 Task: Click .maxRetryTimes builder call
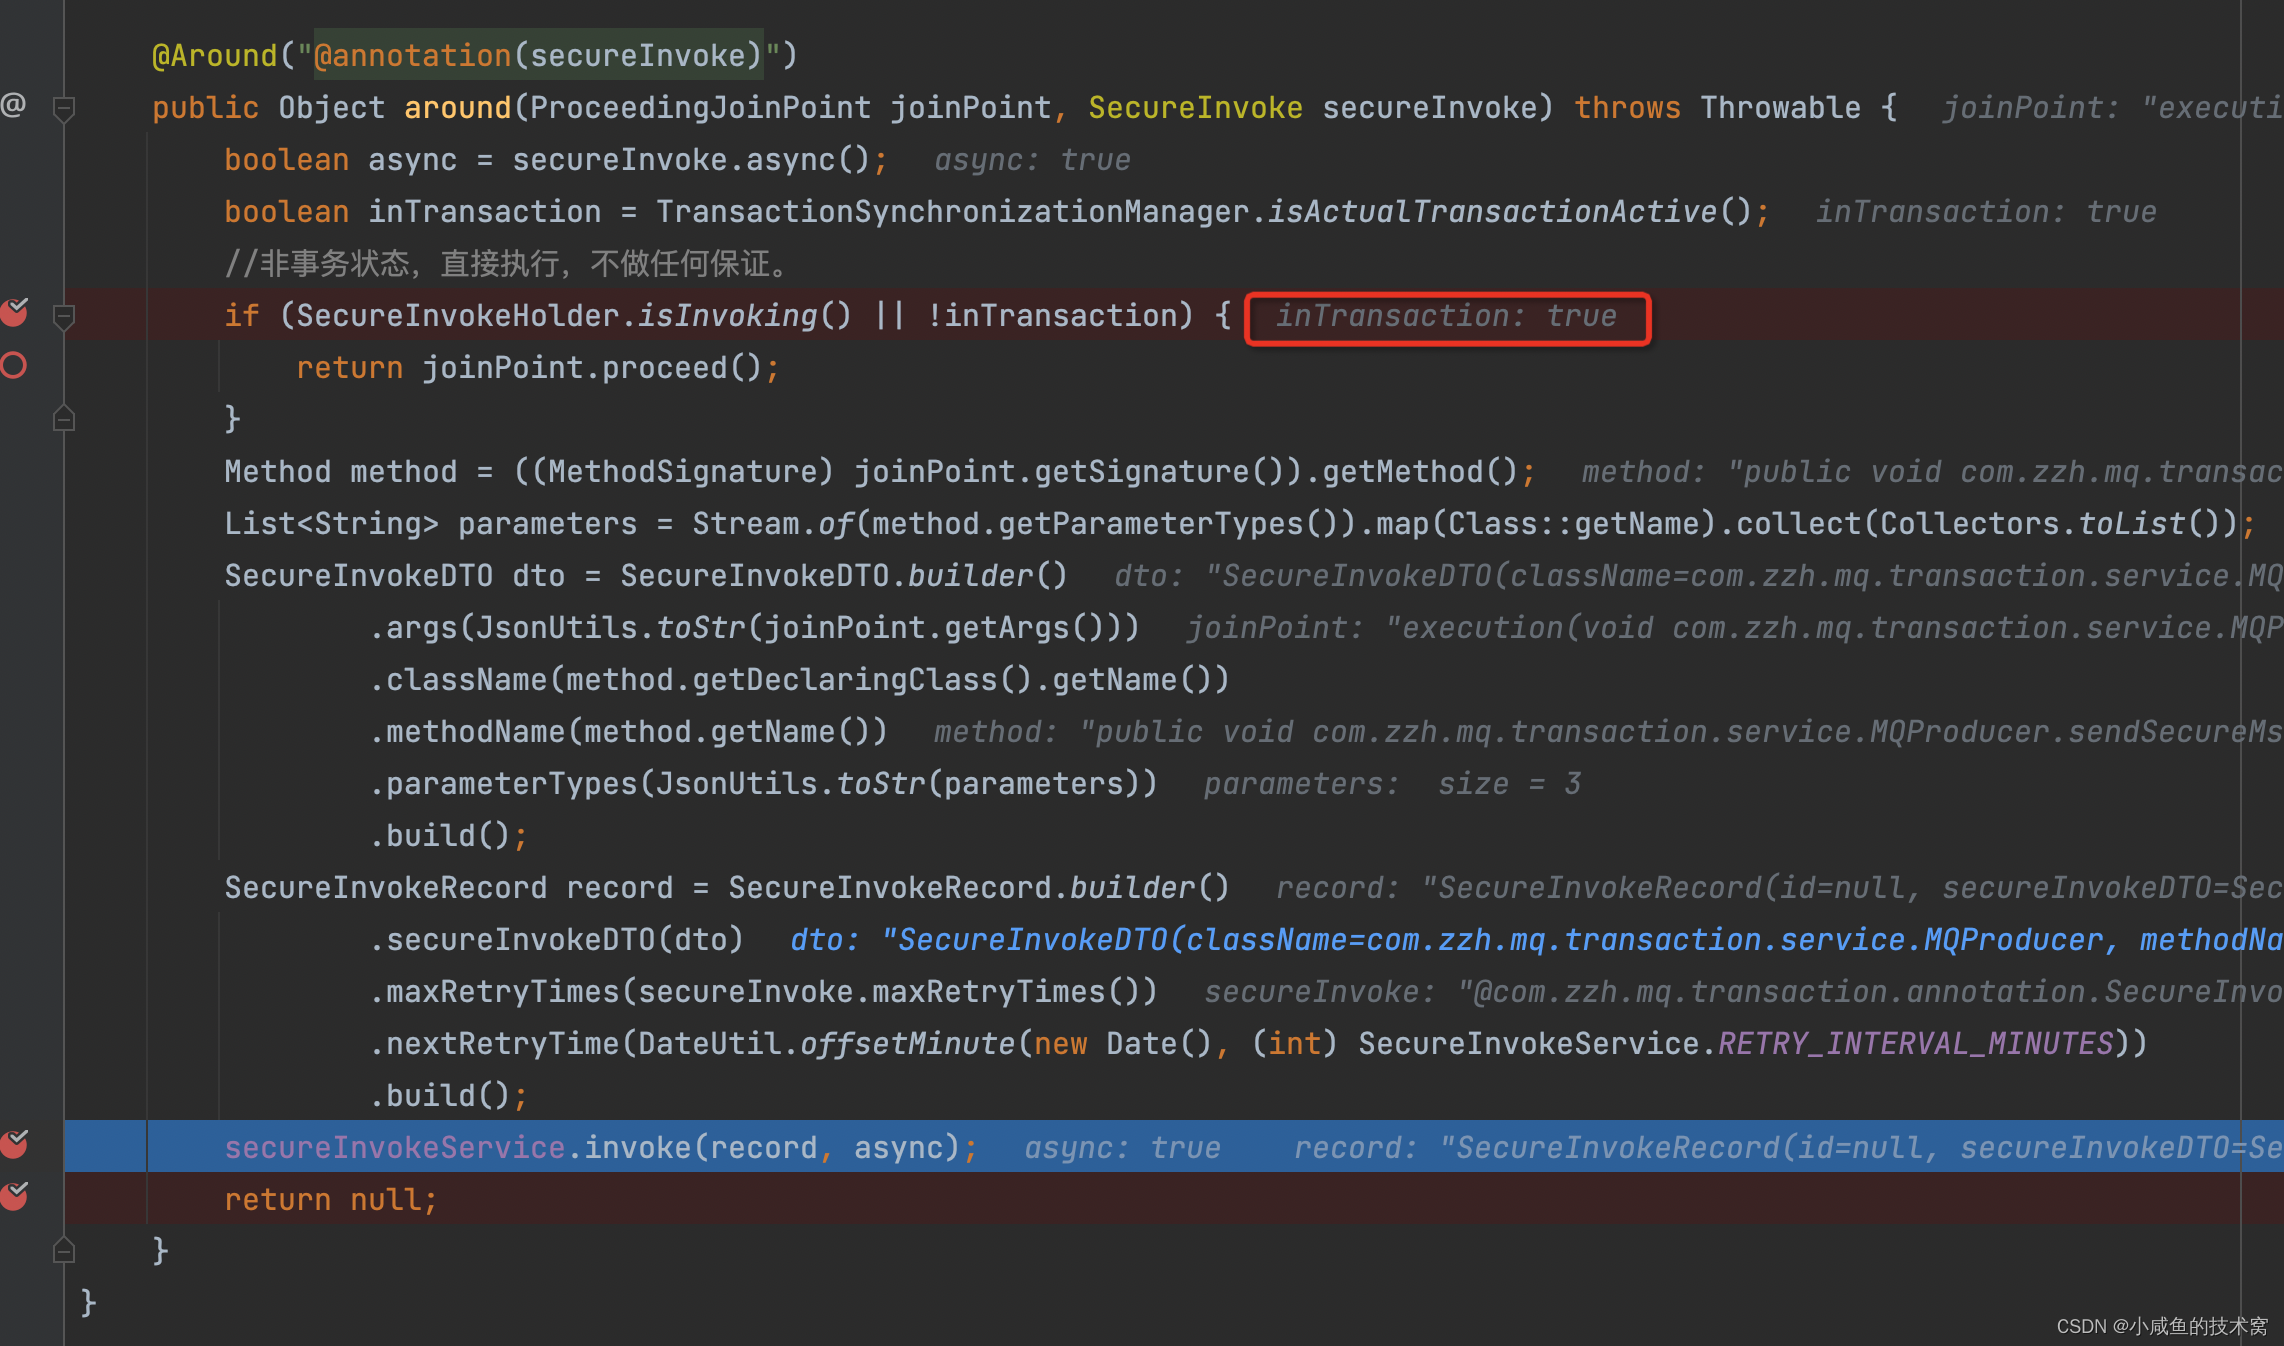763,992
